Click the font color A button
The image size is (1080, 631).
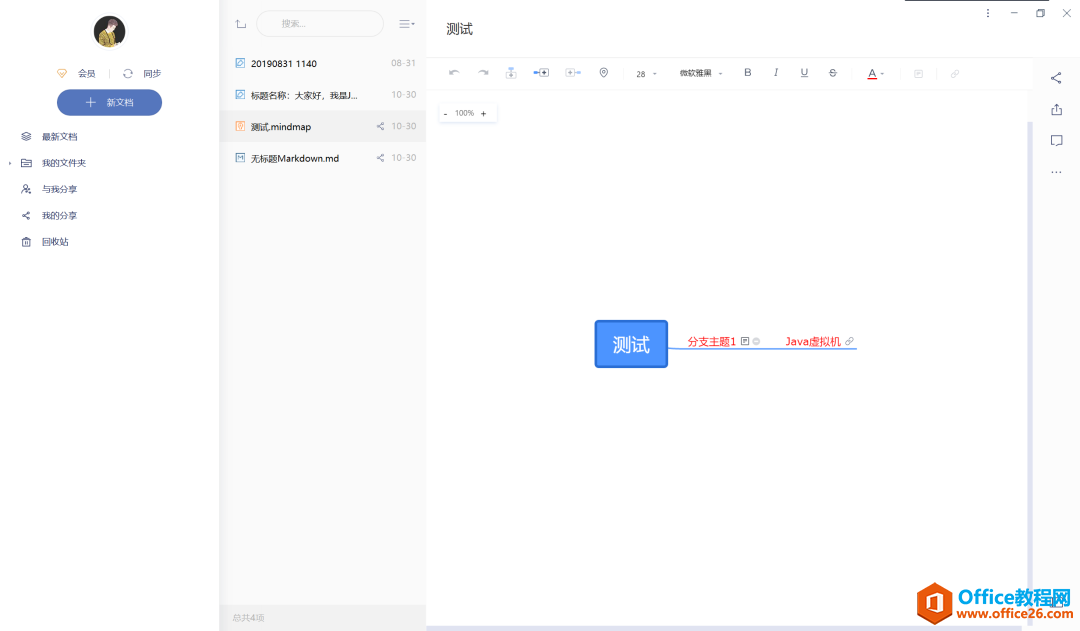872,73
